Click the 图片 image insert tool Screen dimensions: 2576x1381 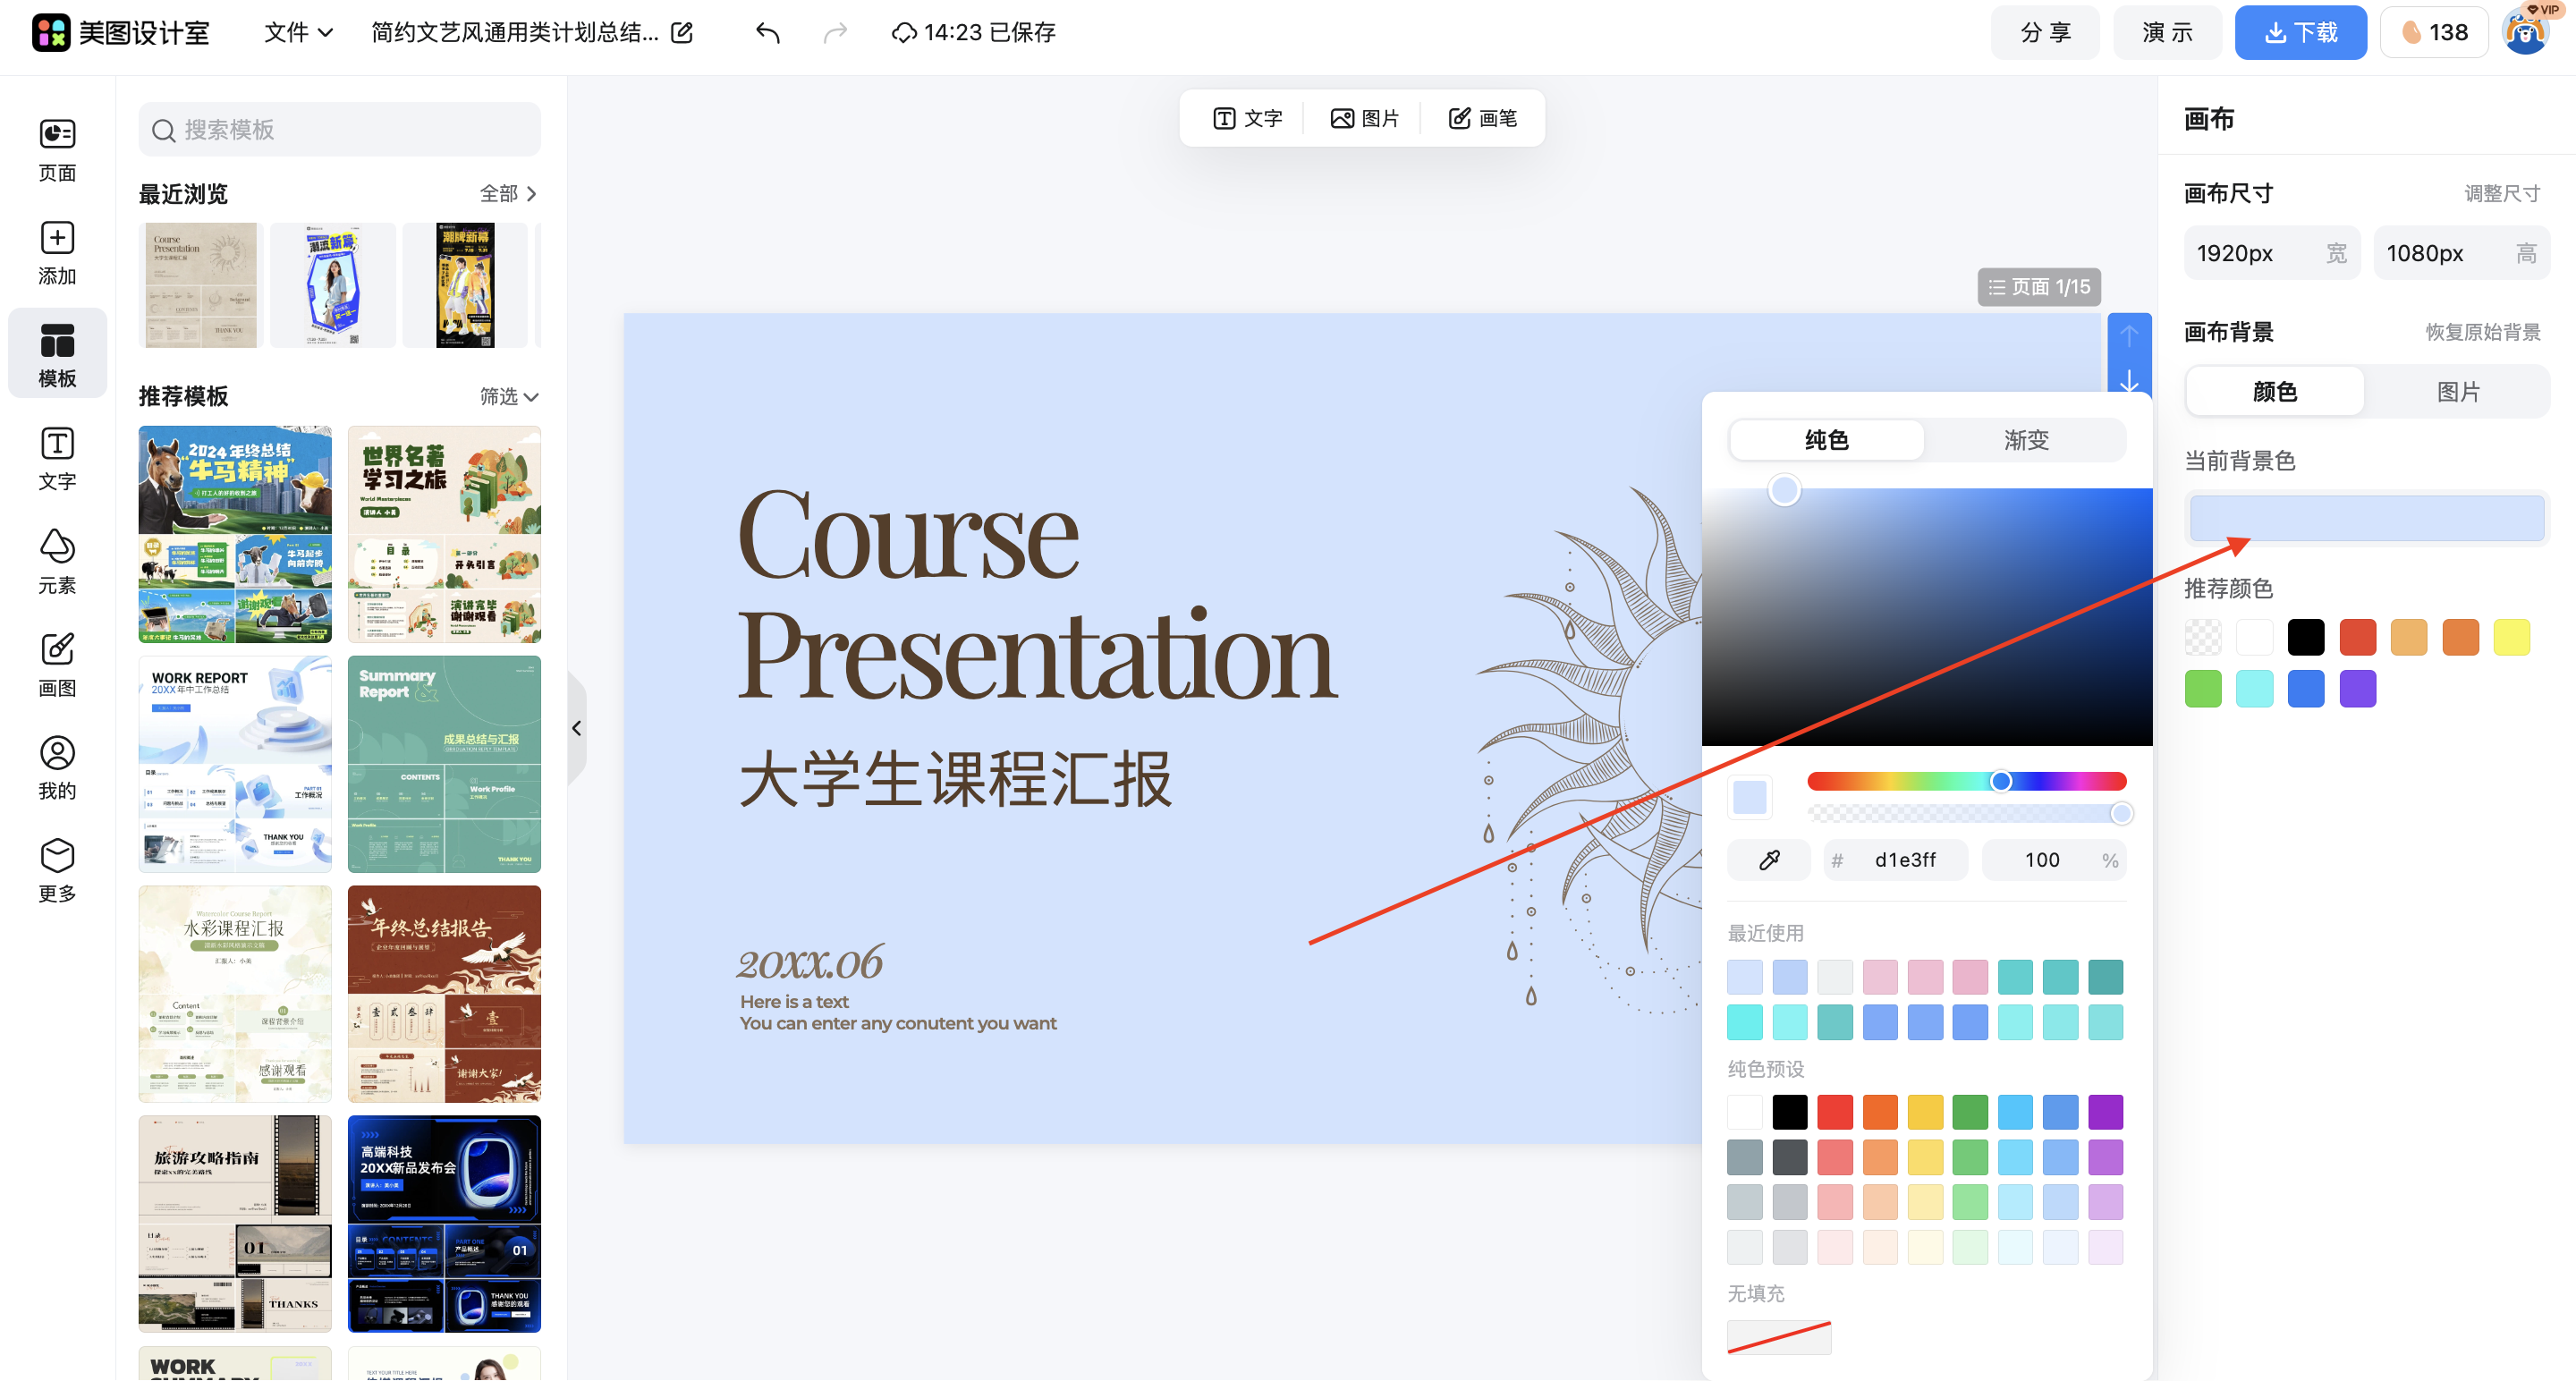(1364, 118)
